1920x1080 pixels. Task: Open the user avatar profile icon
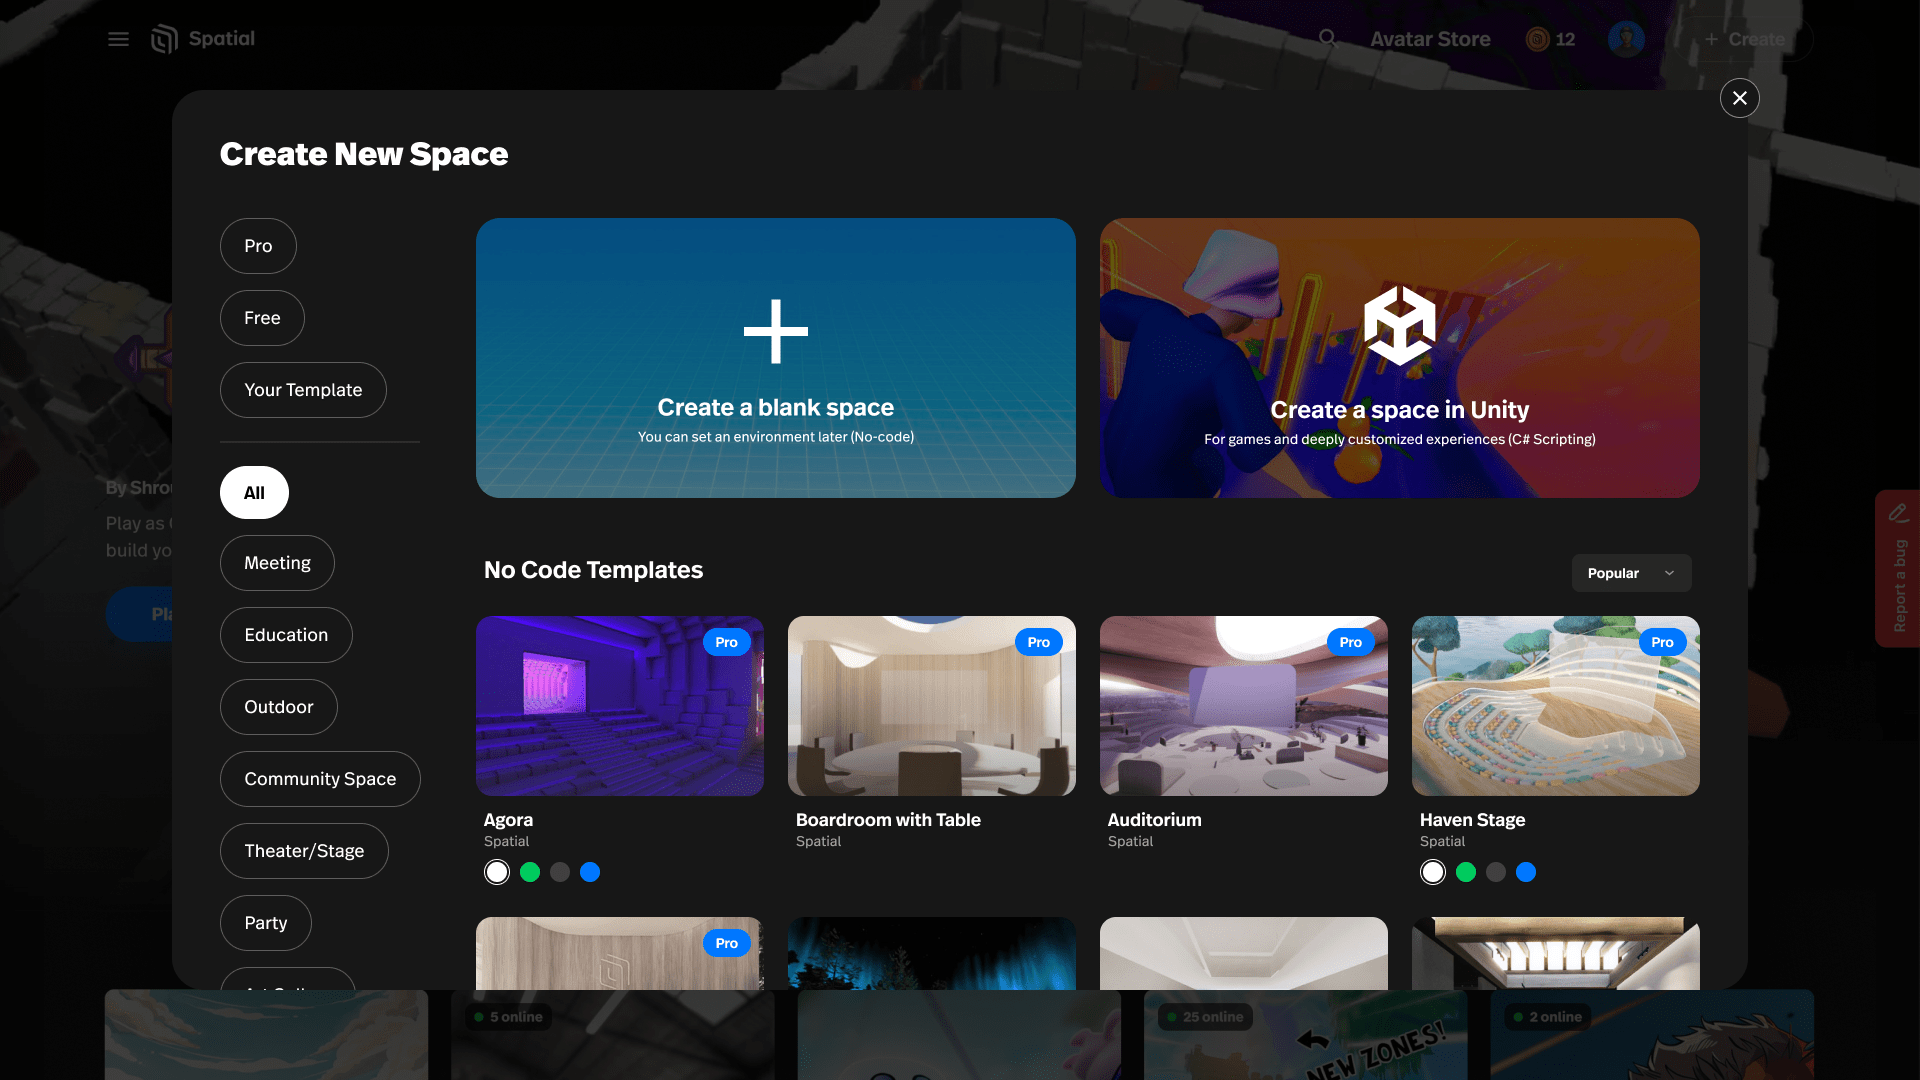click(1626, 39)
